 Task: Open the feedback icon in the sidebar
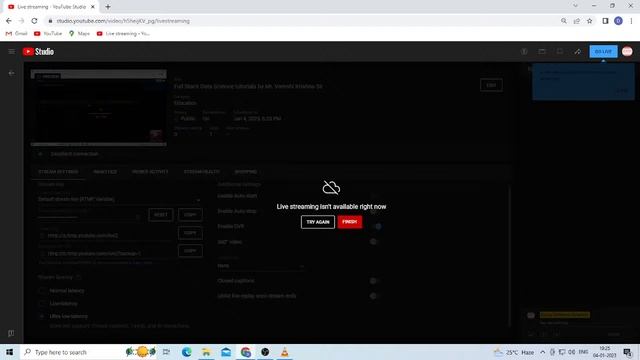pyautogui.click(x=11, y=333)
